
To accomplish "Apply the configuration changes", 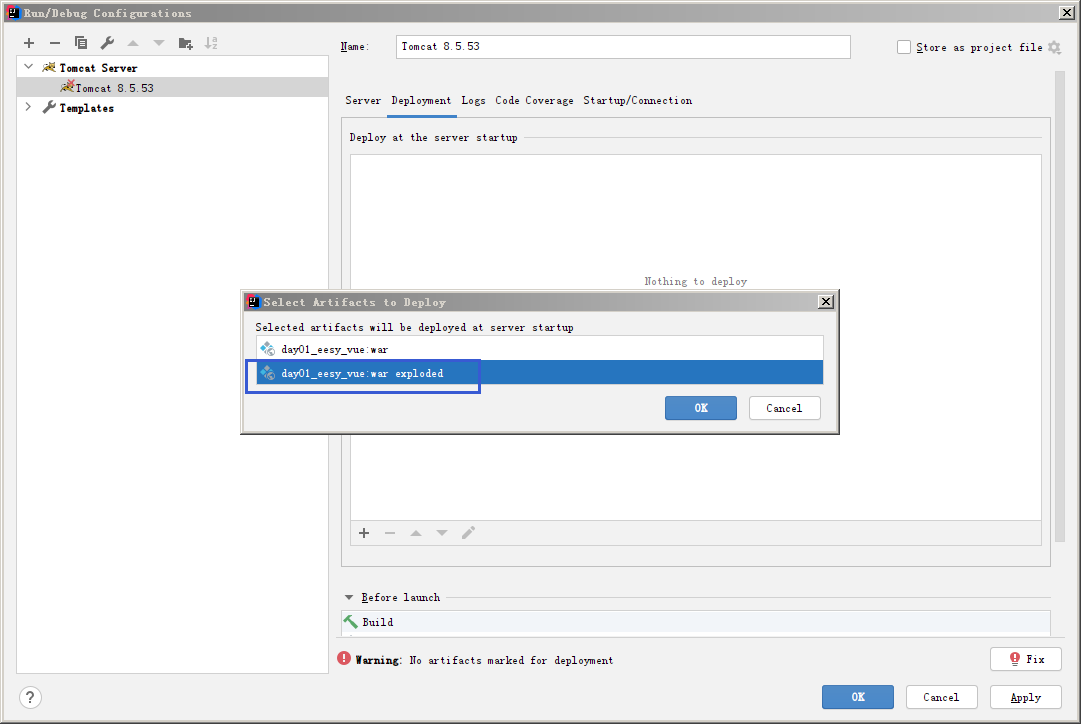I will (x=1026, y=697).
